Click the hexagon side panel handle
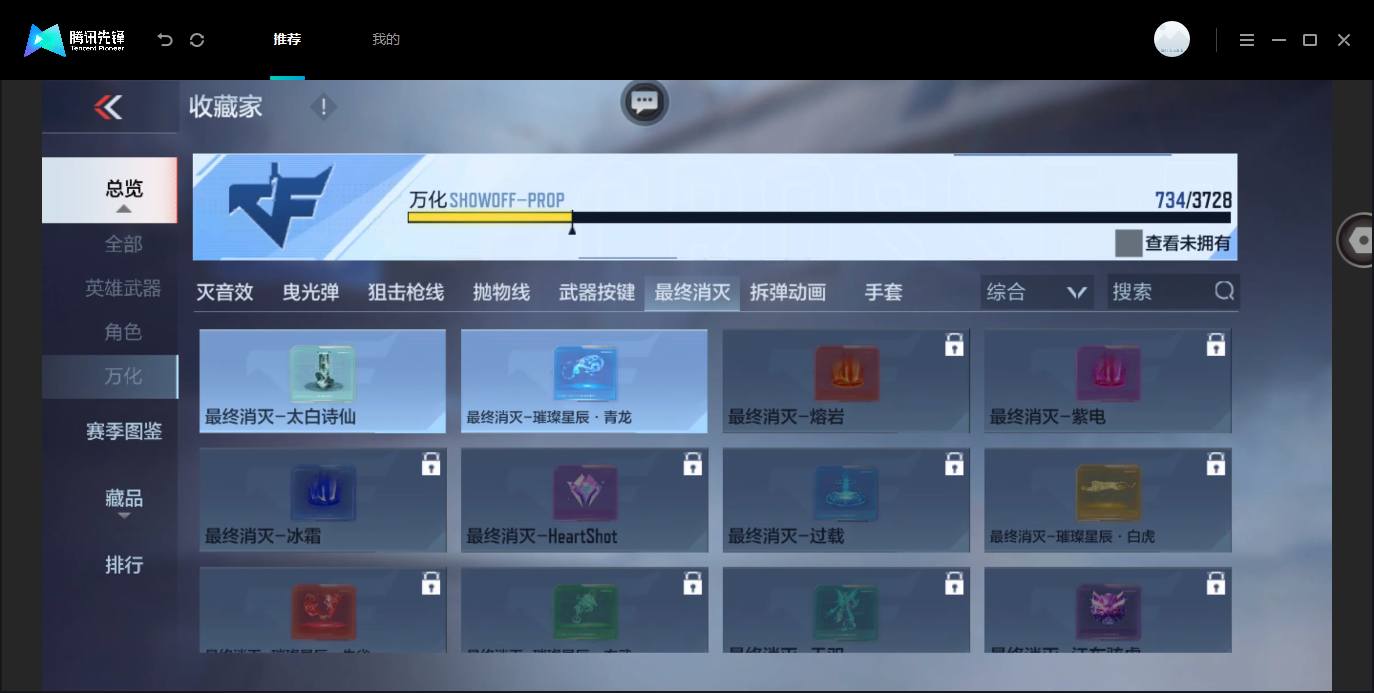The image size is (1374, 693). (x=1358, y=240)
